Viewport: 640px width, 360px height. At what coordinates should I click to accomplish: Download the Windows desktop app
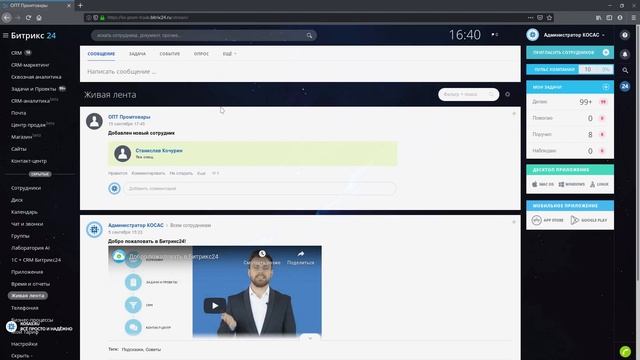point(572,184)
